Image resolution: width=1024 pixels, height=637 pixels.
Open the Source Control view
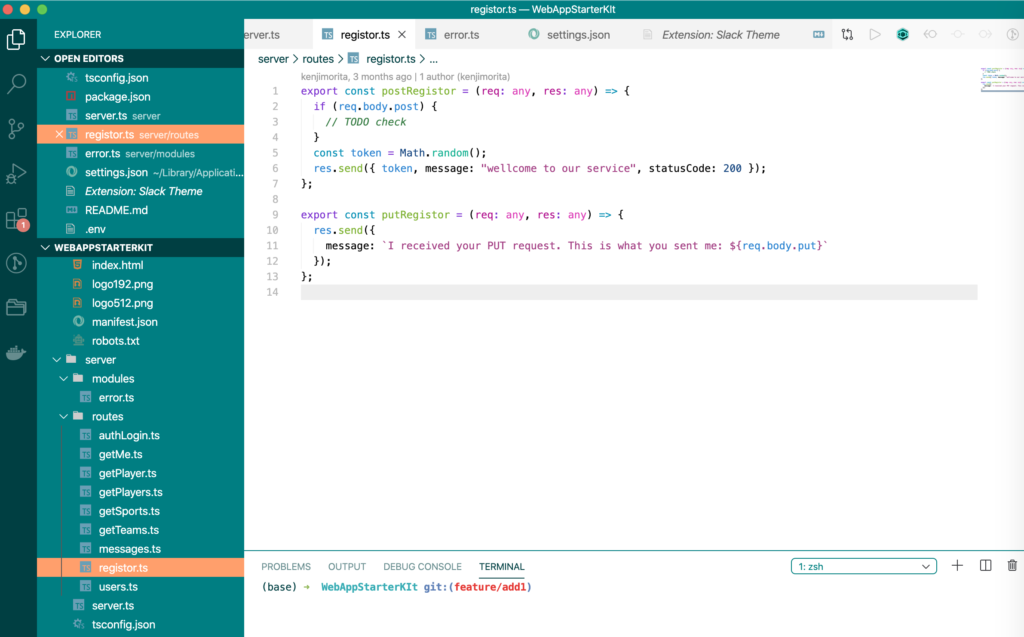15,128
